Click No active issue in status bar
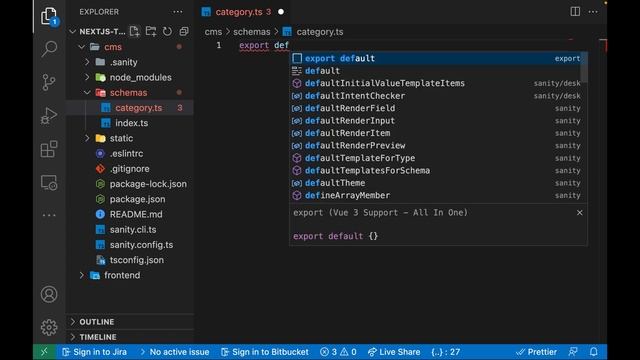 (175, 352)
